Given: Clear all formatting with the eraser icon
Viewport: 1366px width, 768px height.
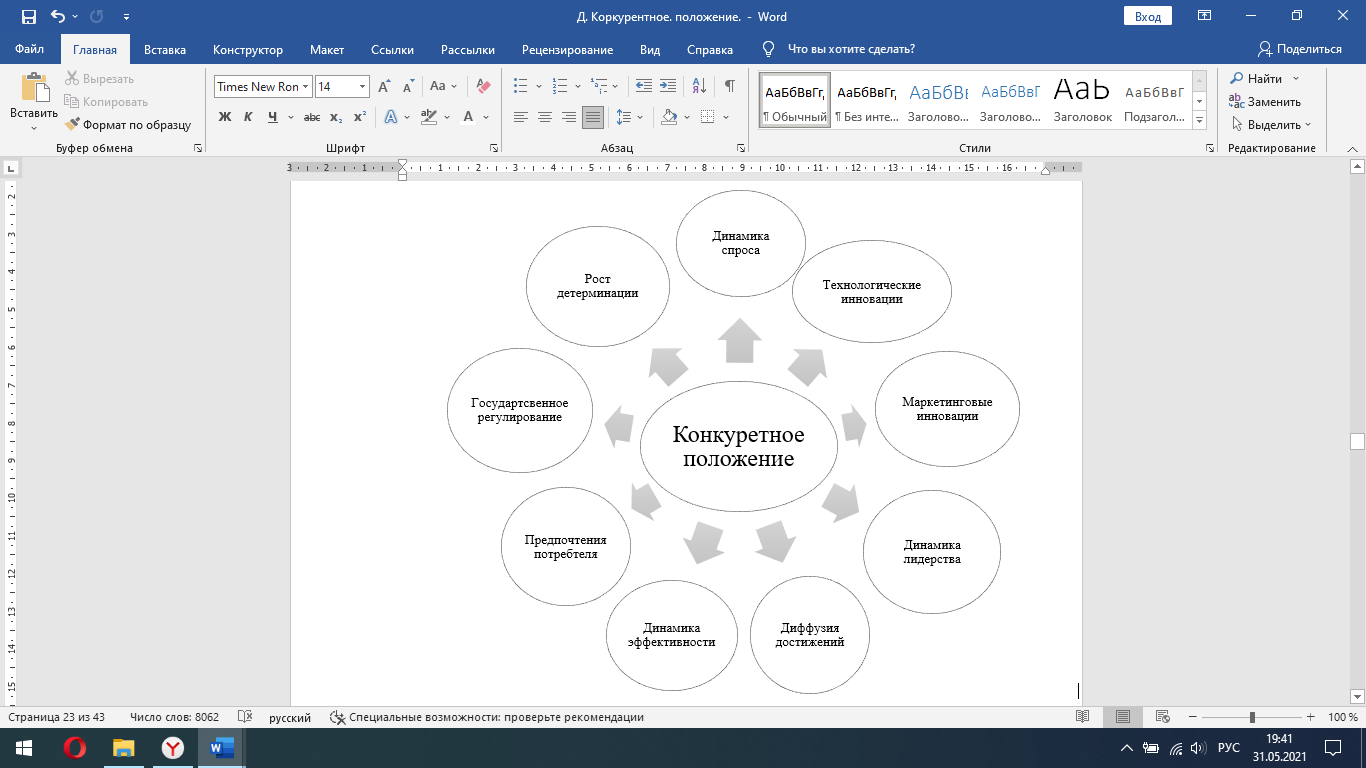Looking at the screenshot, I should point(484,87).
